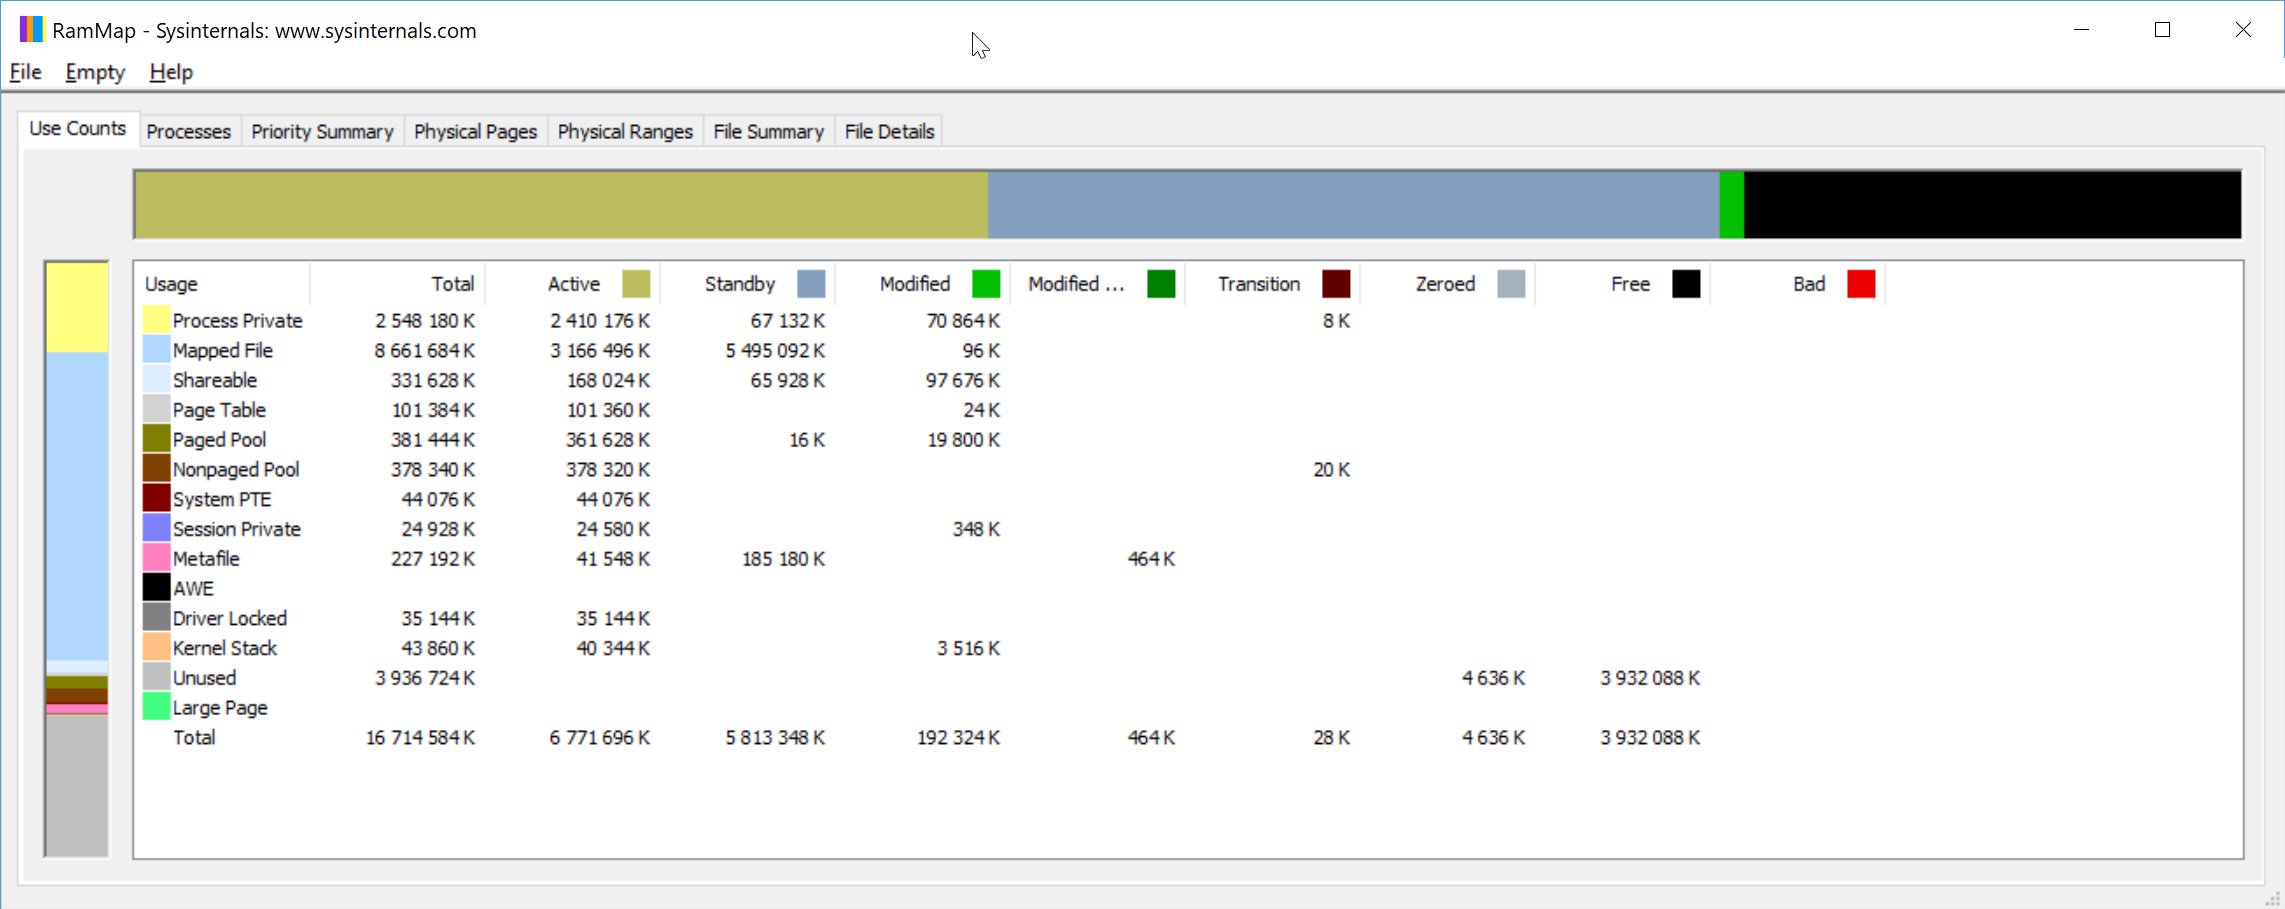Click the Kernel Stack orange swatch
This screenshot has width=2285, height=909.
pos(156,647)
